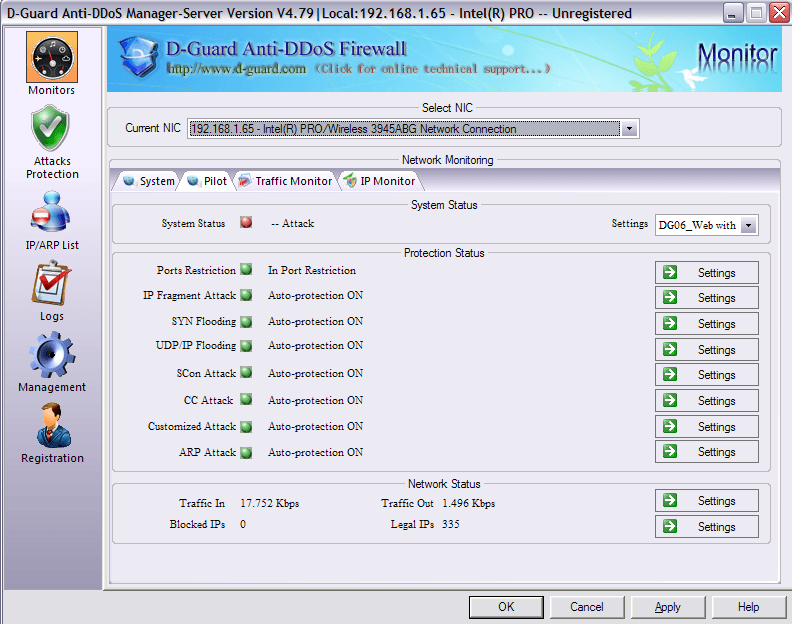Click the 'IP Fragment Attack' label
Screen dimensions: 792x624
tap(189, 295)
